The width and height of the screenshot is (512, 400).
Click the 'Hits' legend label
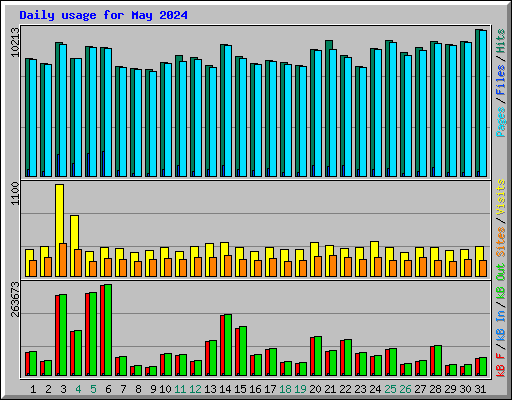coord(500,41)
